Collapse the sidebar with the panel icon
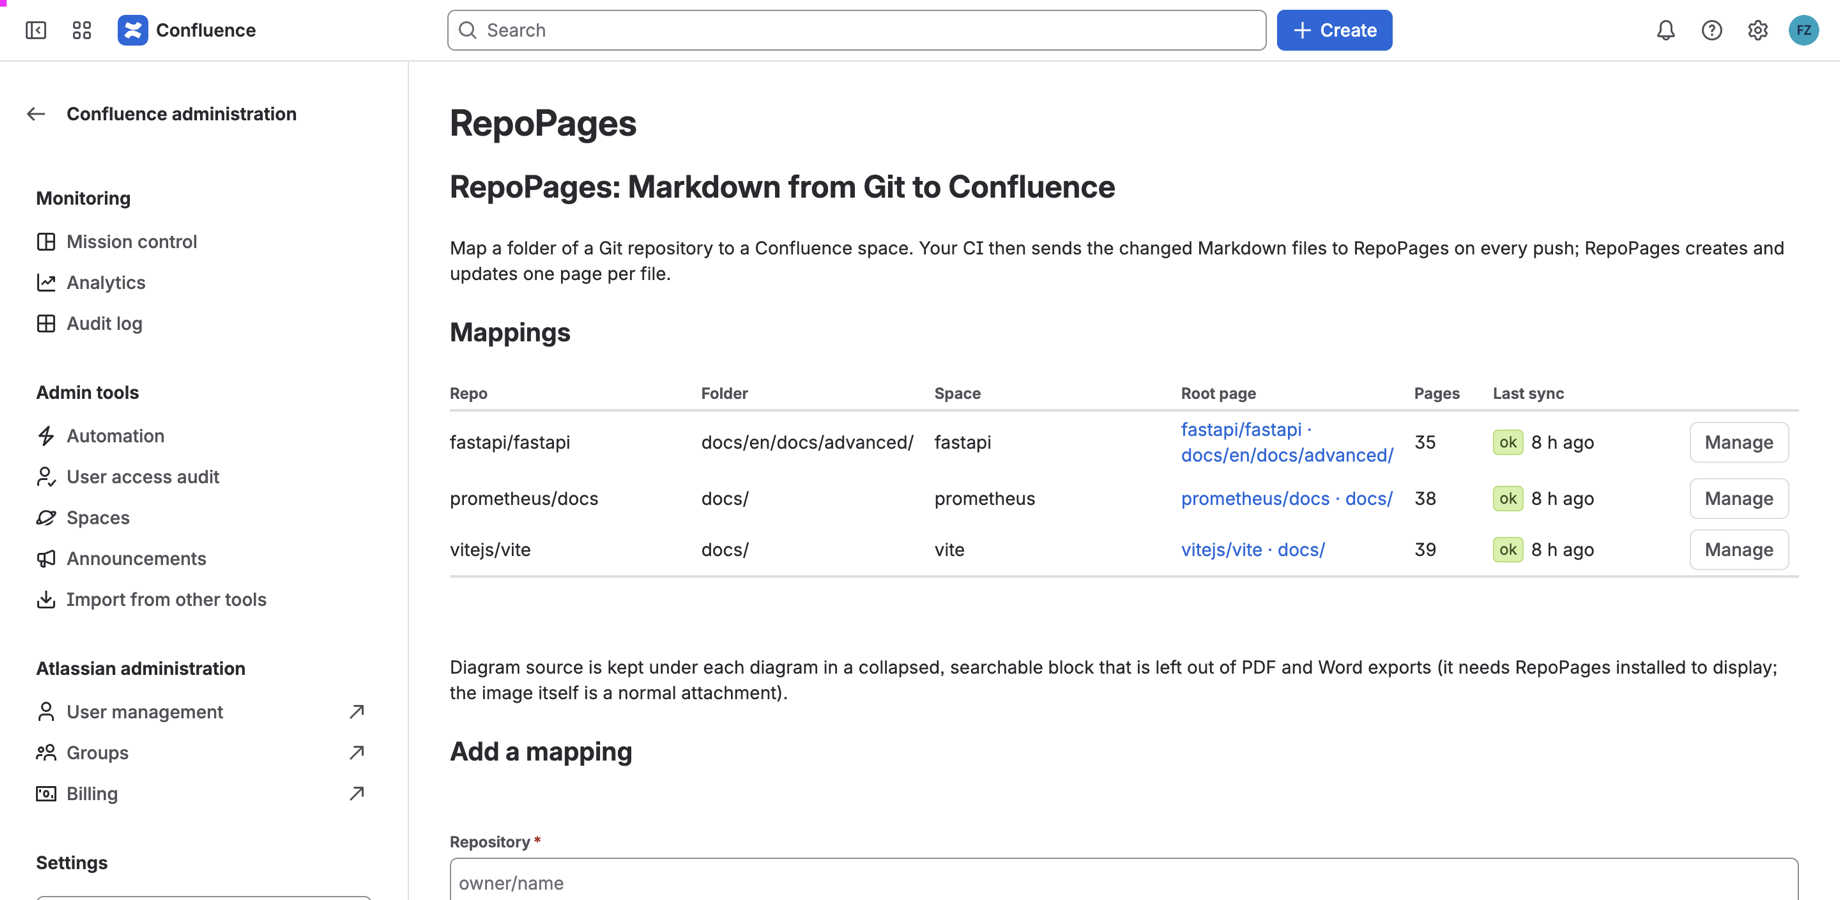 pyautogui.click(x=36, y=30)
